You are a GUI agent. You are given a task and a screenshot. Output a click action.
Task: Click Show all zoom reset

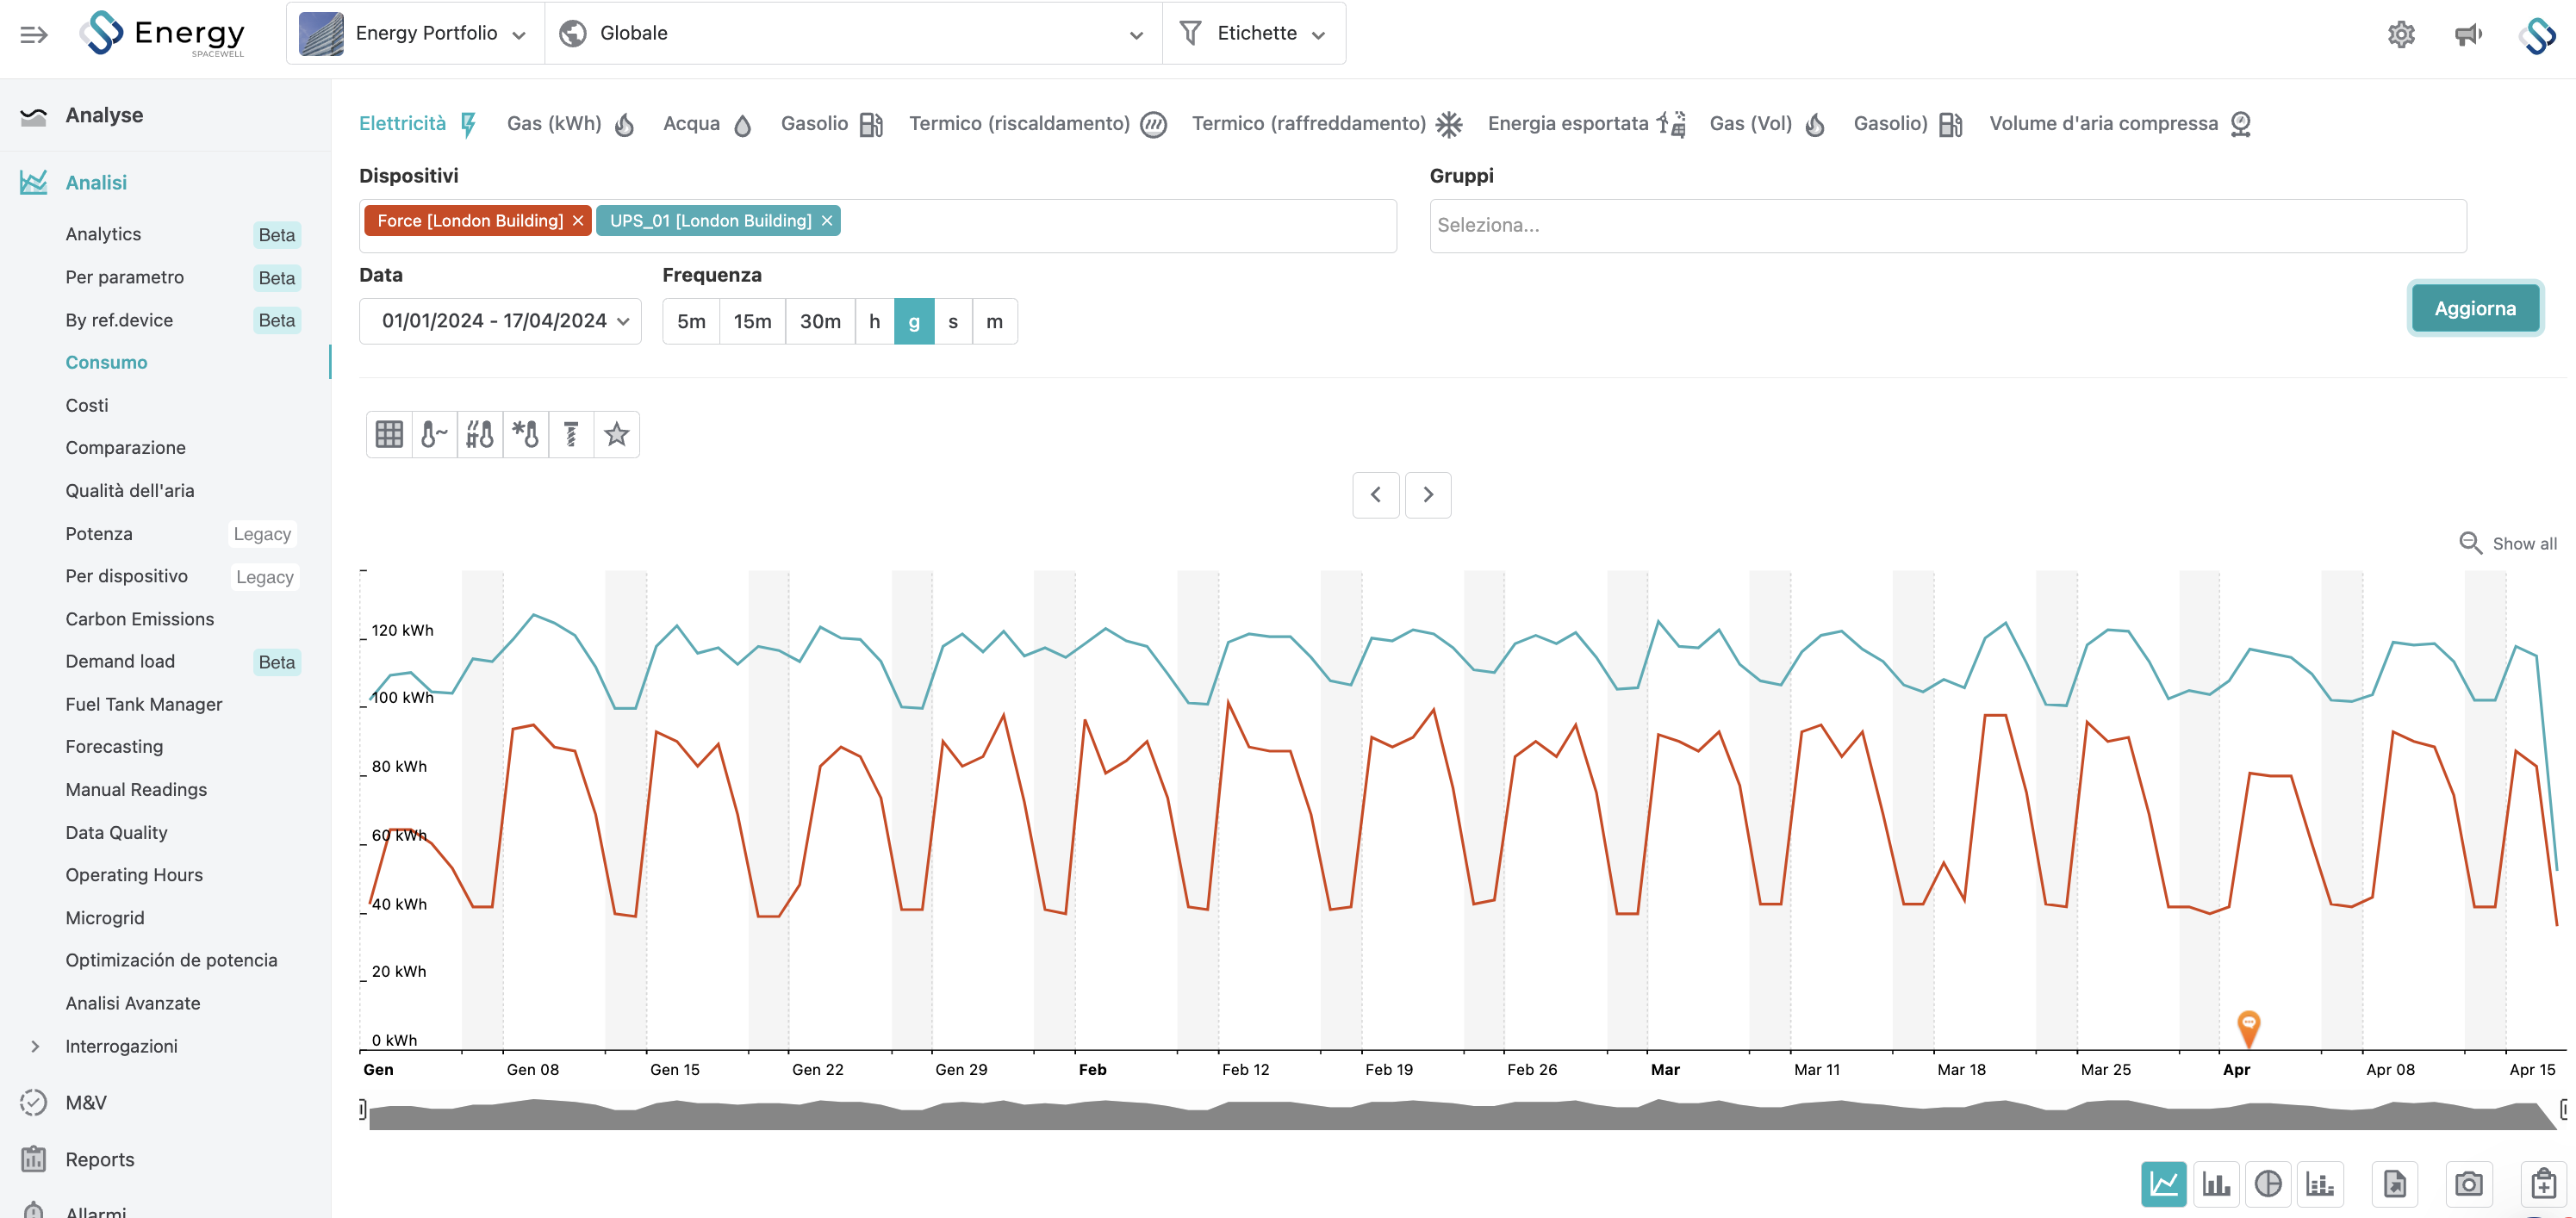(2509, 543)
